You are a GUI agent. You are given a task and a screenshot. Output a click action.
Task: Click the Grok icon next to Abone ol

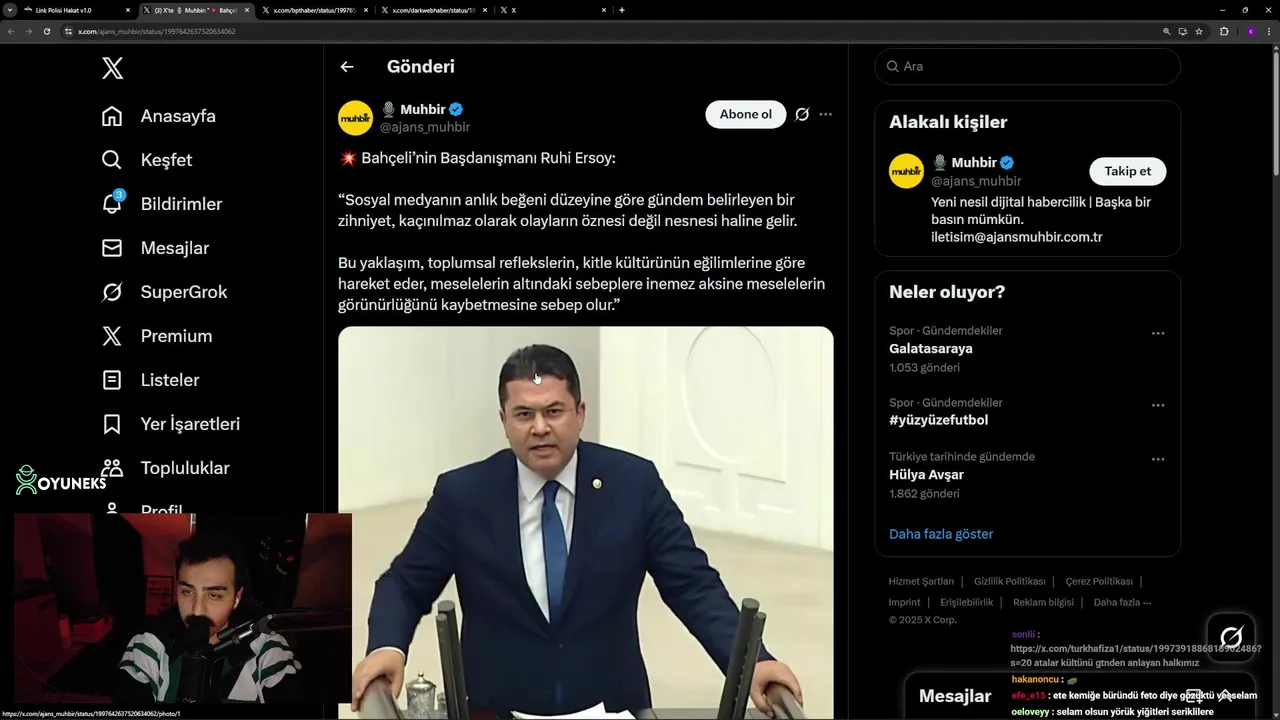[802, 114]
